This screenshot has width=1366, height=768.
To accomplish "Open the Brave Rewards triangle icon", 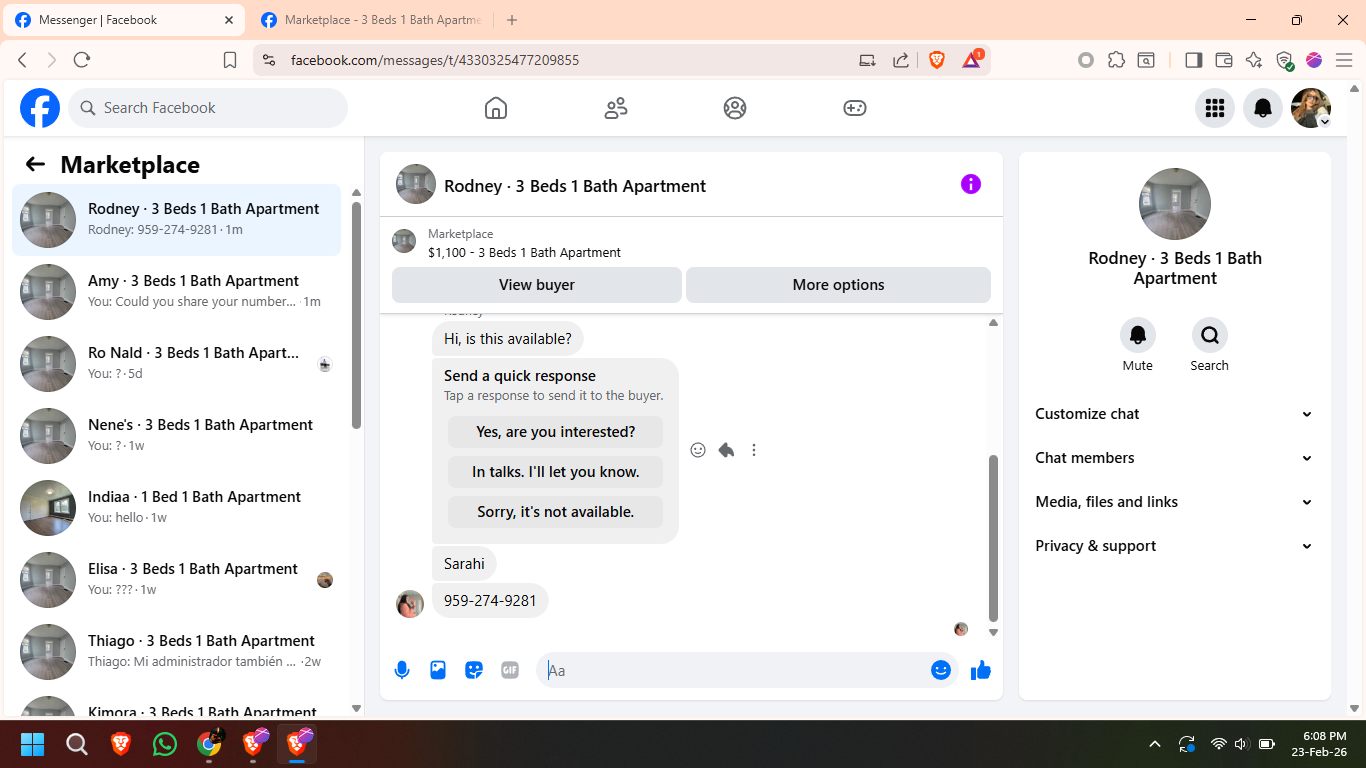I will [x=972, y=60].
